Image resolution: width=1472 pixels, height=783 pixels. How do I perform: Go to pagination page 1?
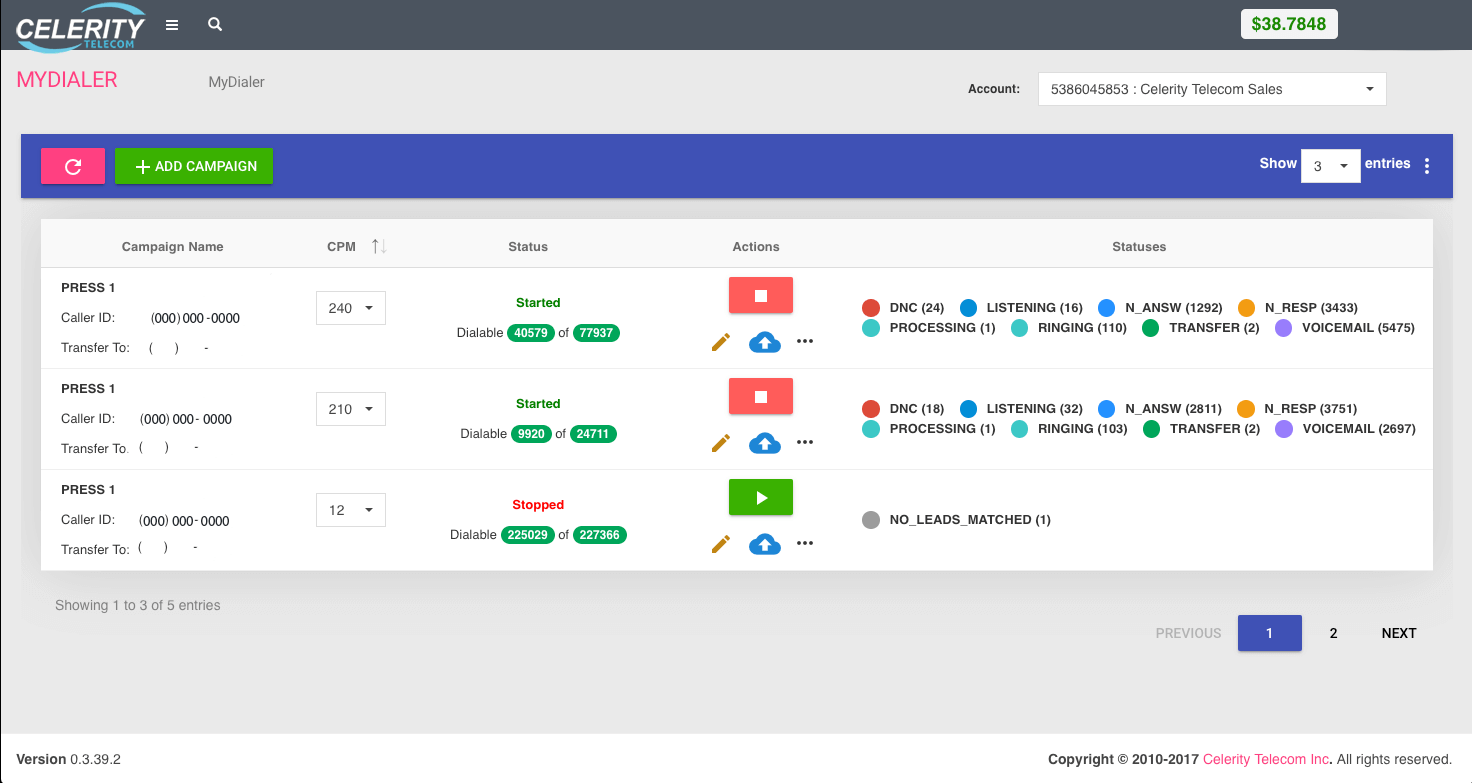tap(1270, 633)
